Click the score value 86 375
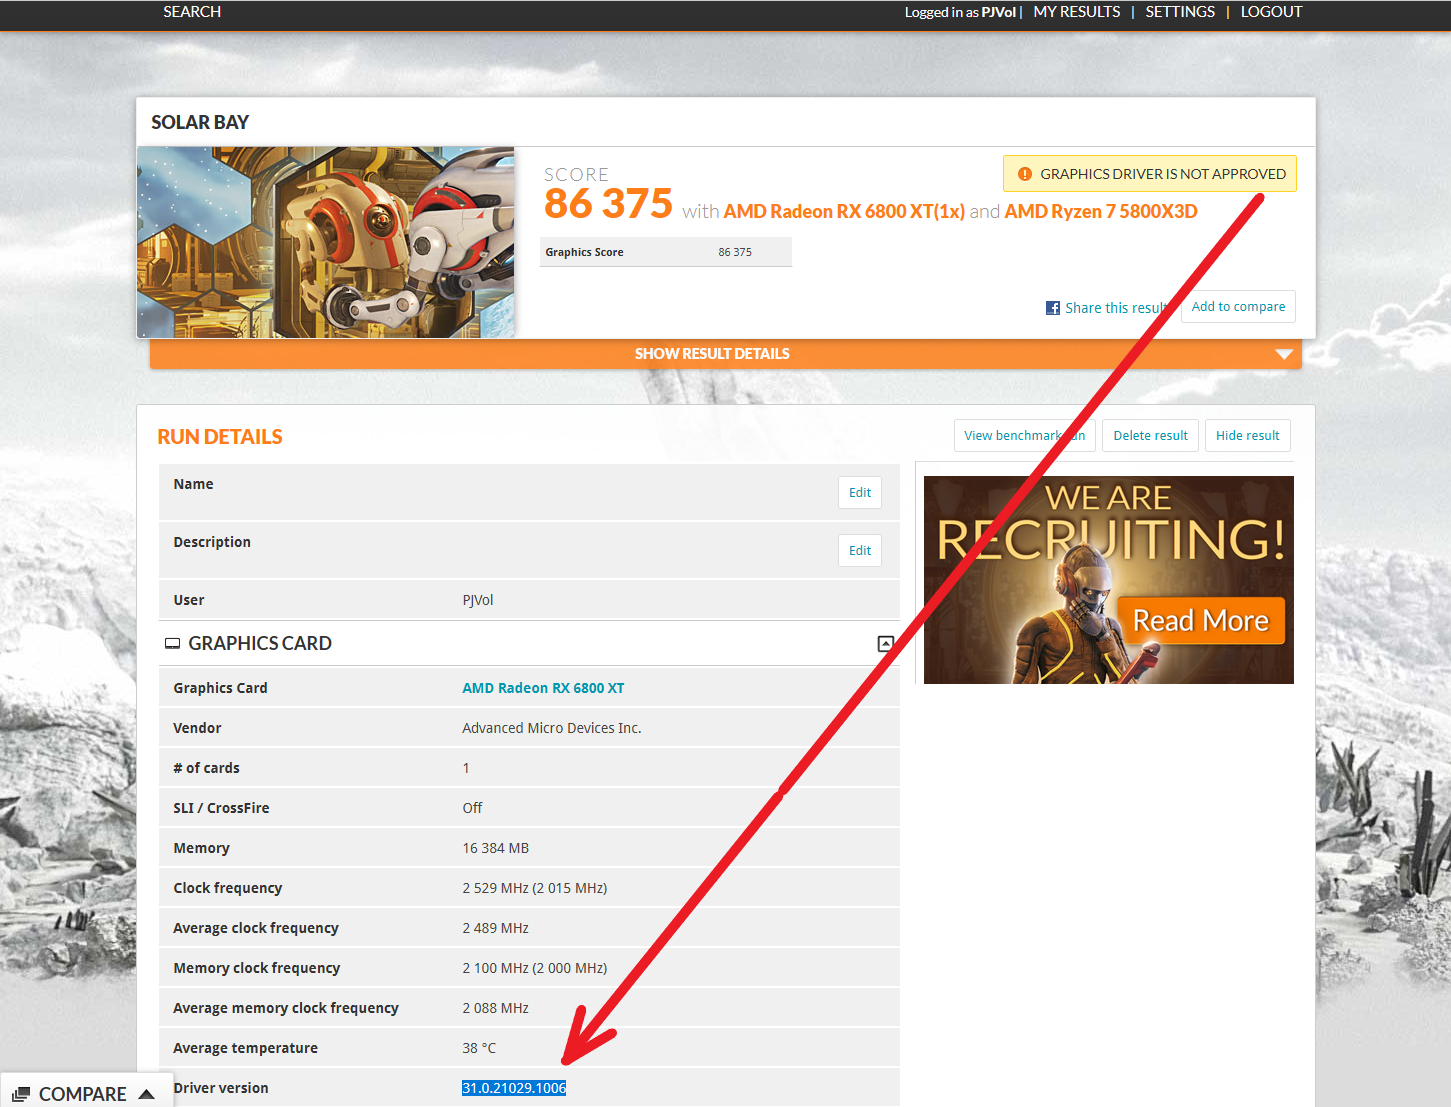 (x=608, y=204)
